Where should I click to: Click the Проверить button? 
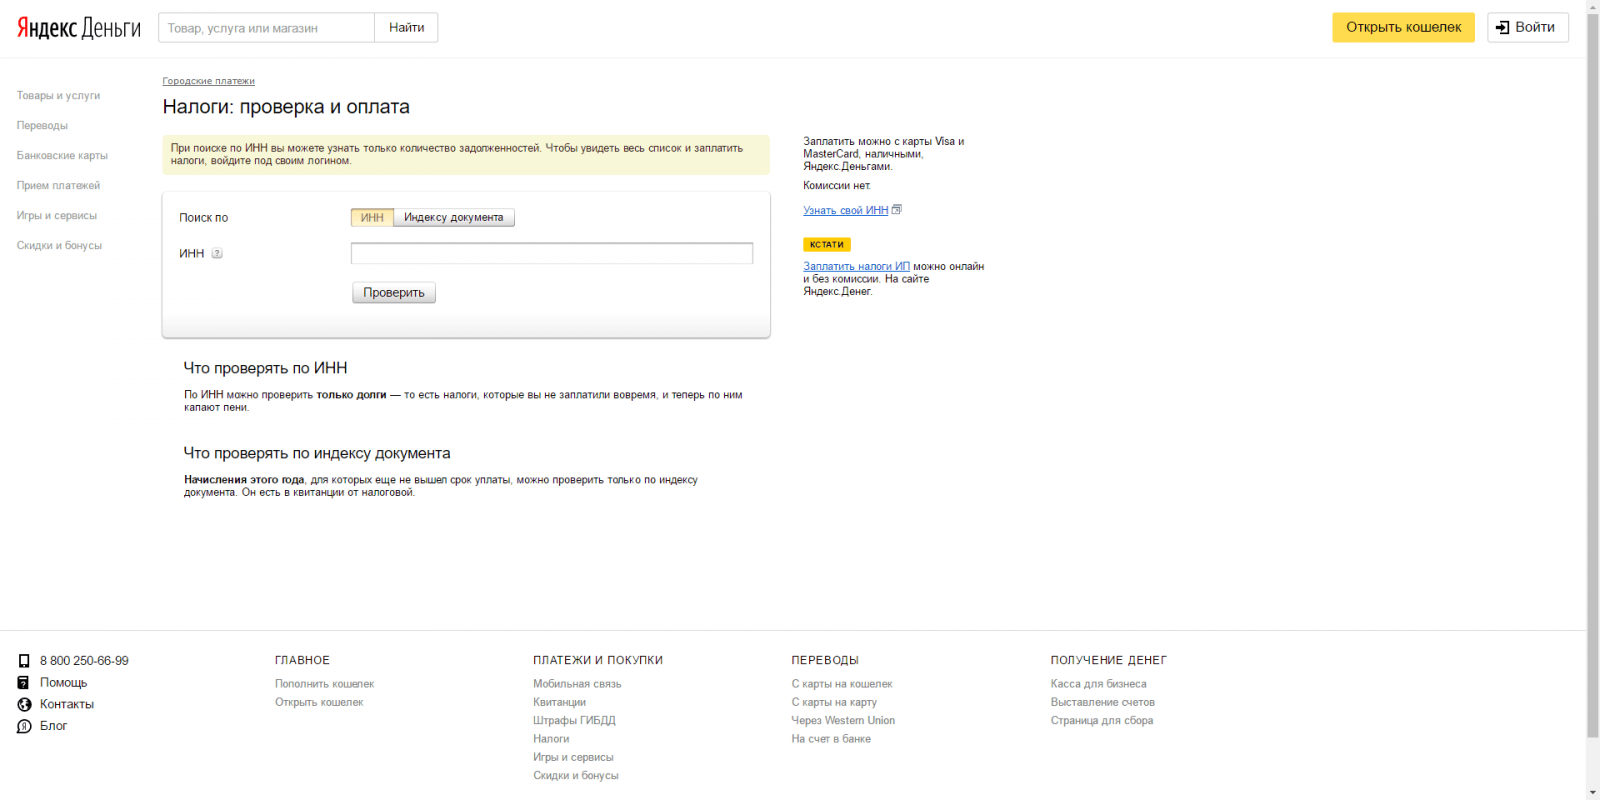tap(394, 293)
